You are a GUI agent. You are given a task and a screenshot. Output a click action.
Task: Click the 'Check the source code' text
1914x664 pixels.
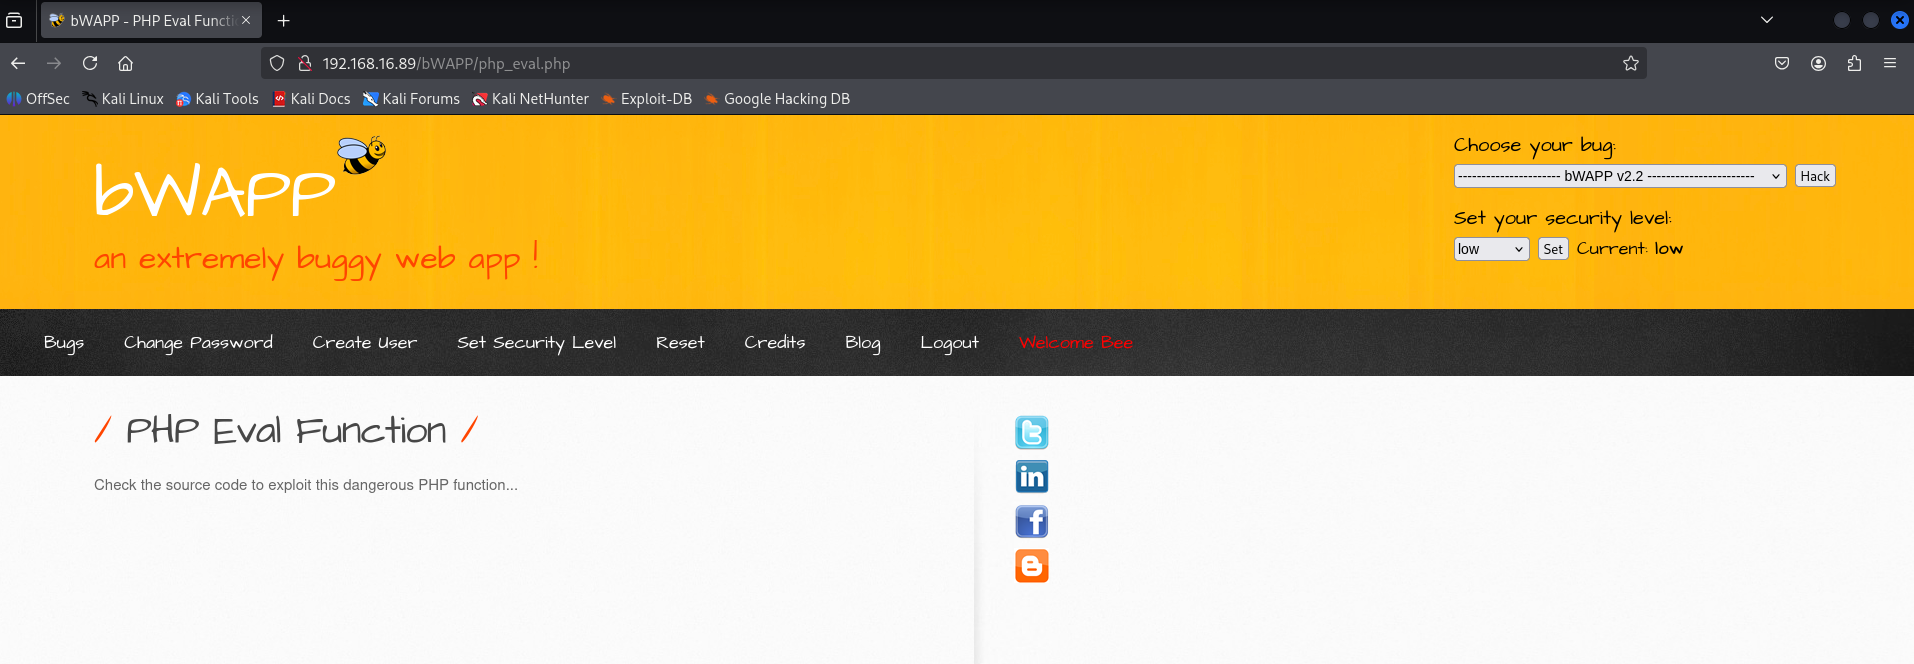[306, 485]
